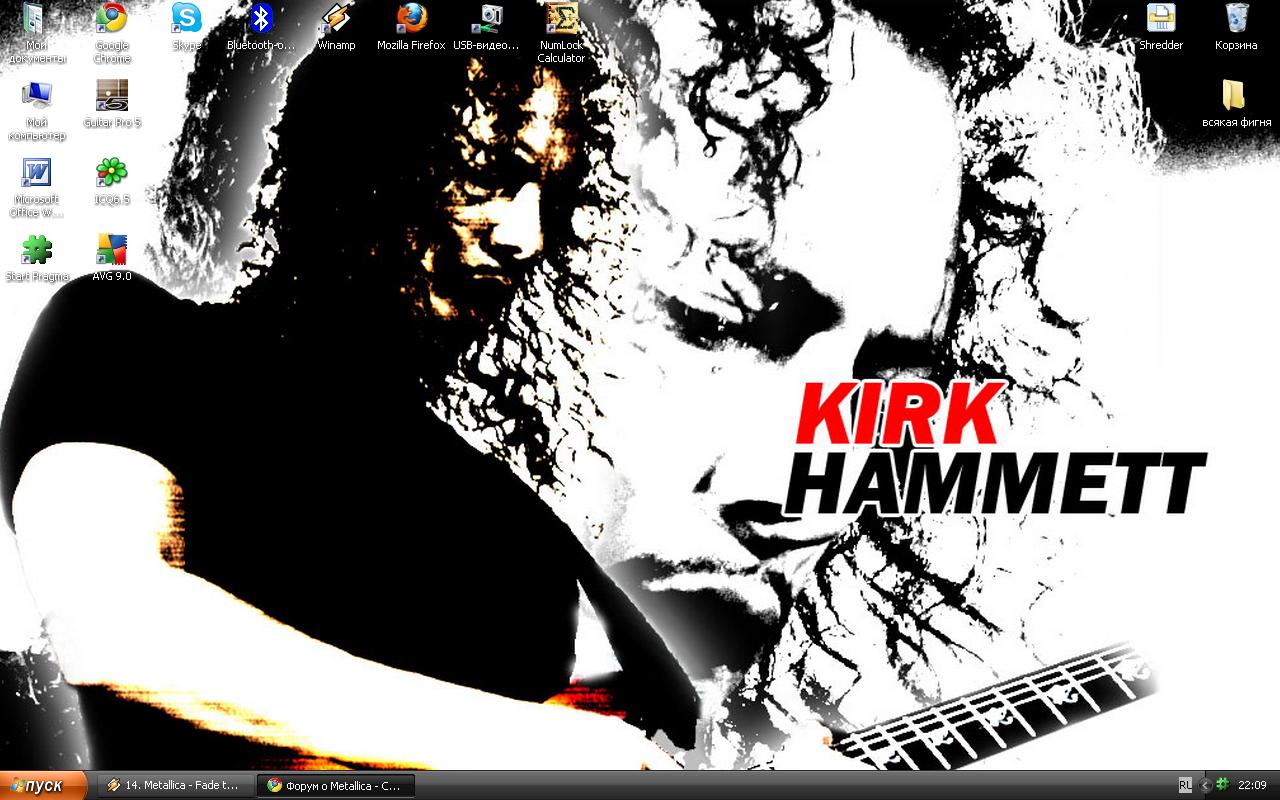
Task: Click the Shredder desktop icon
Action: (x=1161, y=19)
